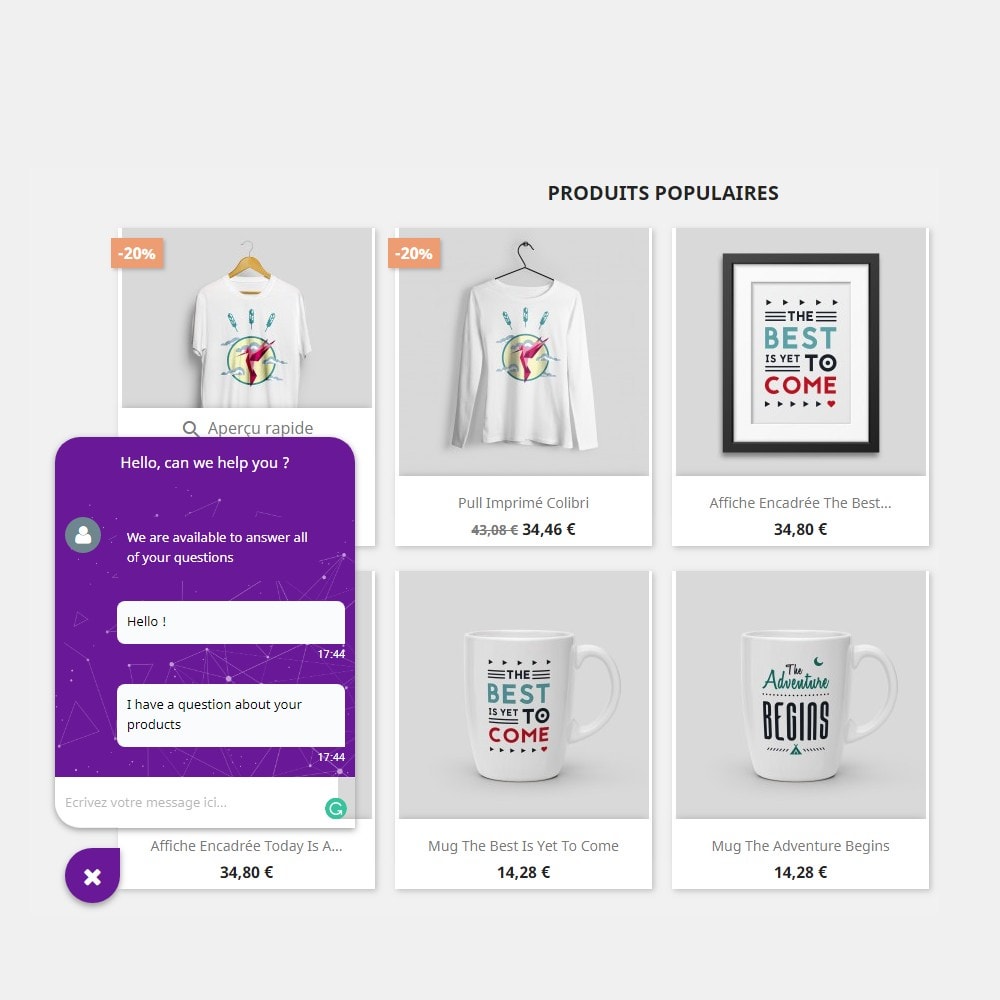The image size is (1000, 1000).
Task: Open the Mug The Adventure Begins title
Action: [x=800, y=846]
